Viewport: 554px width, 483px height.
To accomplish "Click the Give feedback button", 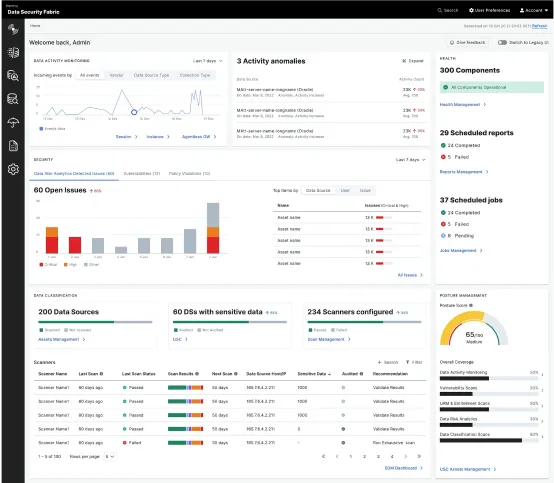I will point(467,42).
